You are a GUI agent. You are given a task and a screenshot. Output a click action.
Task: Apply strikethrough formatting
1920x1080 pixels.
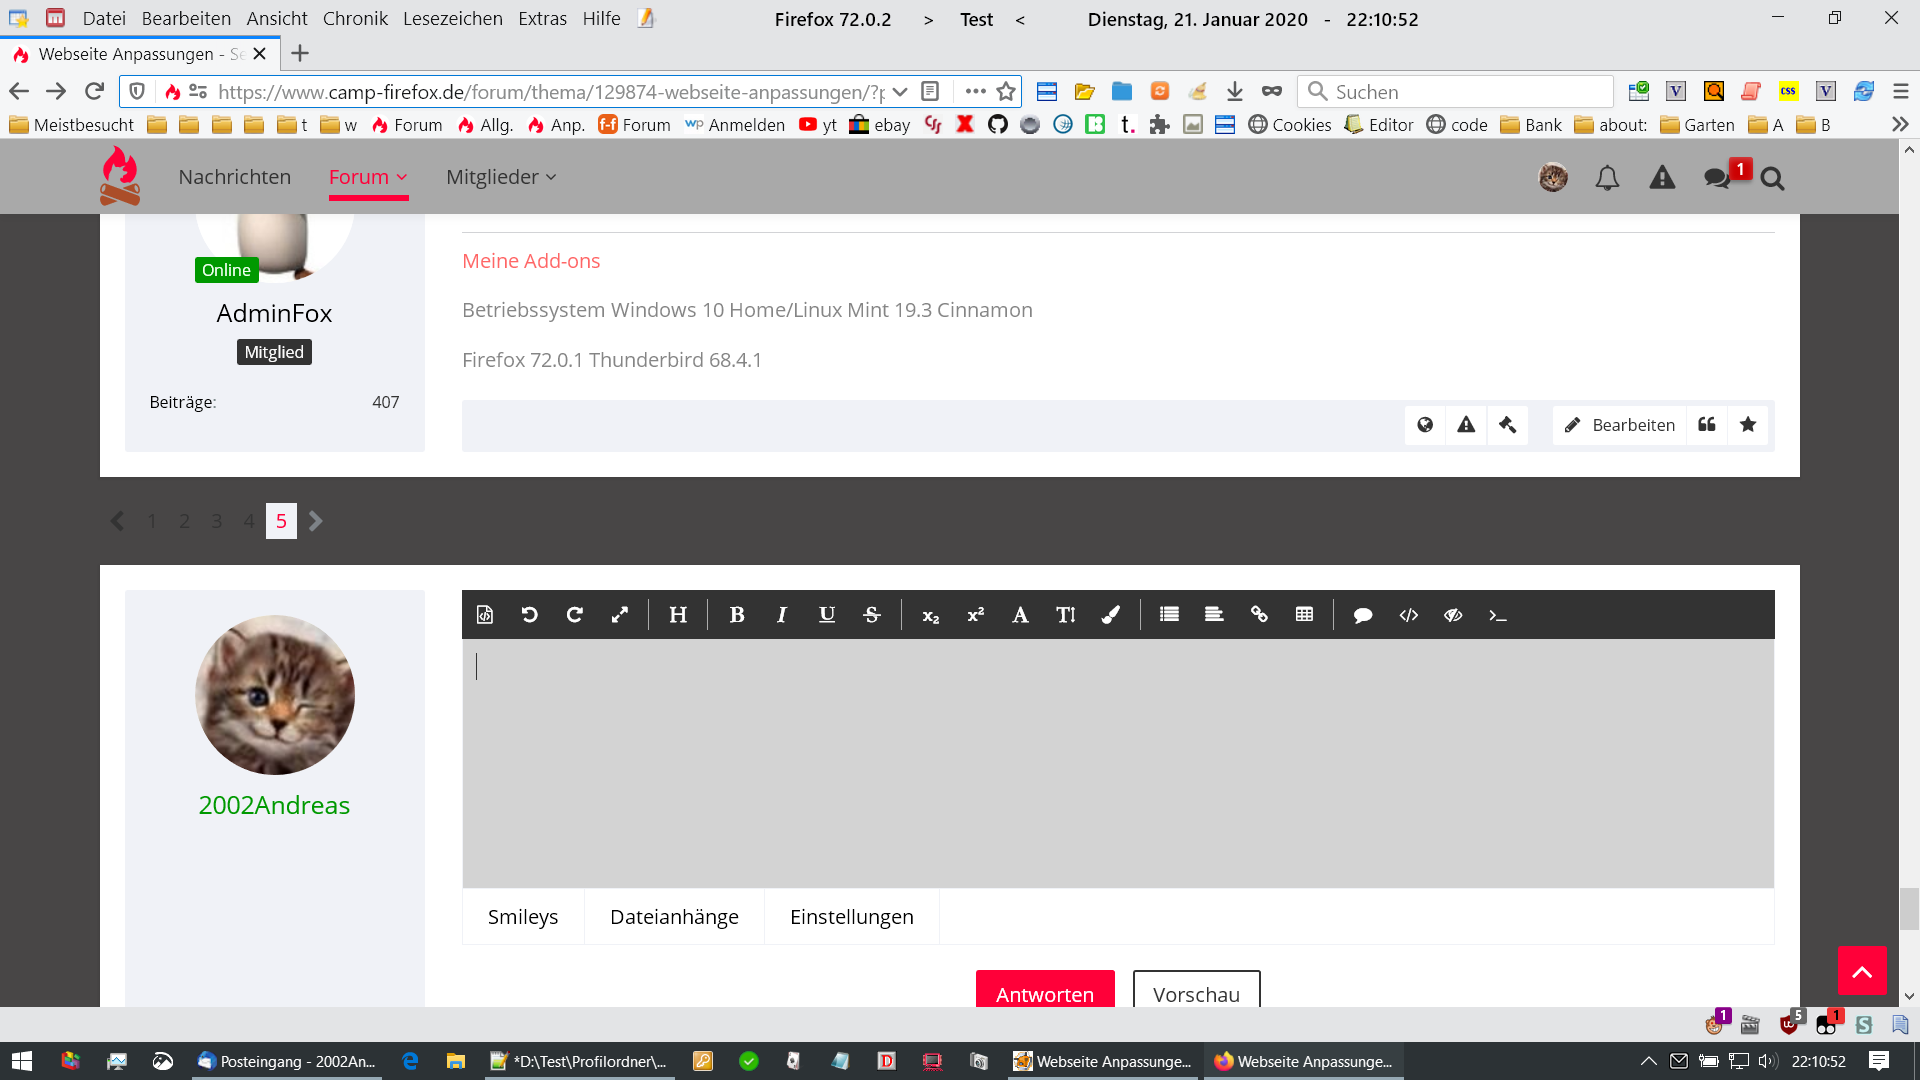click(872, 615)
